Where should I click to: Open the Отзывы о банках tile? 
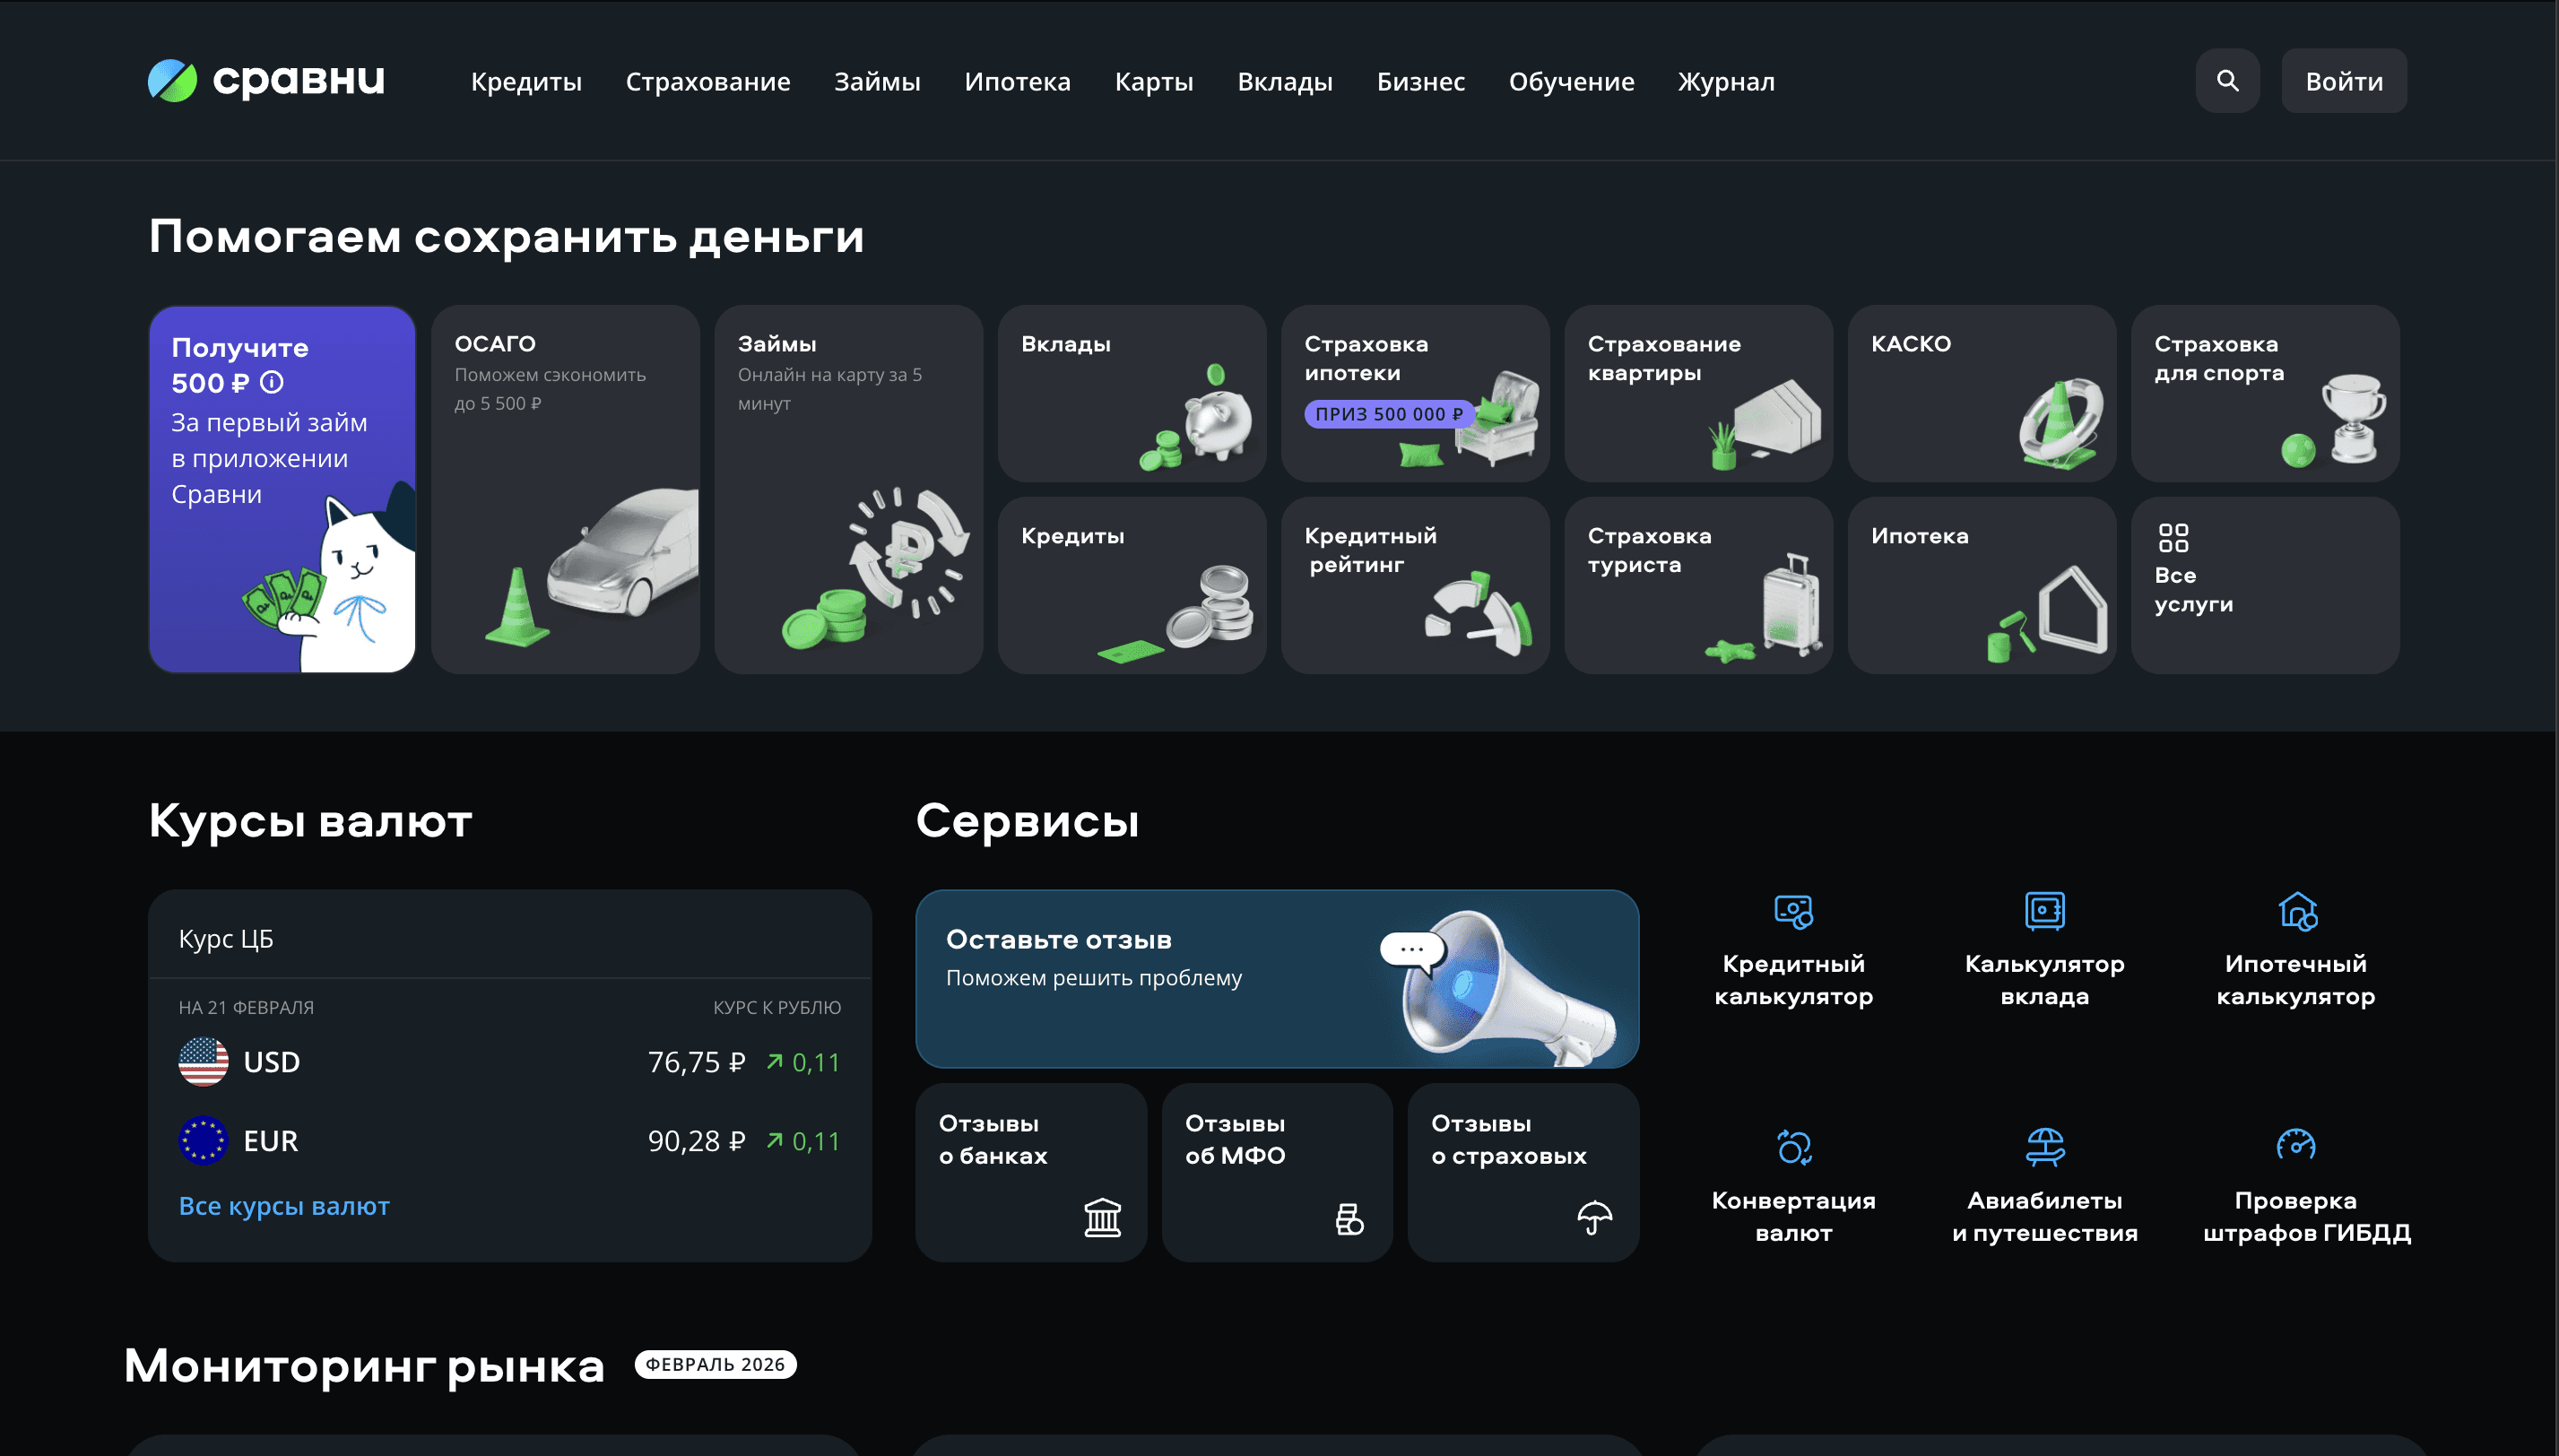[x=1030, y=1172]
